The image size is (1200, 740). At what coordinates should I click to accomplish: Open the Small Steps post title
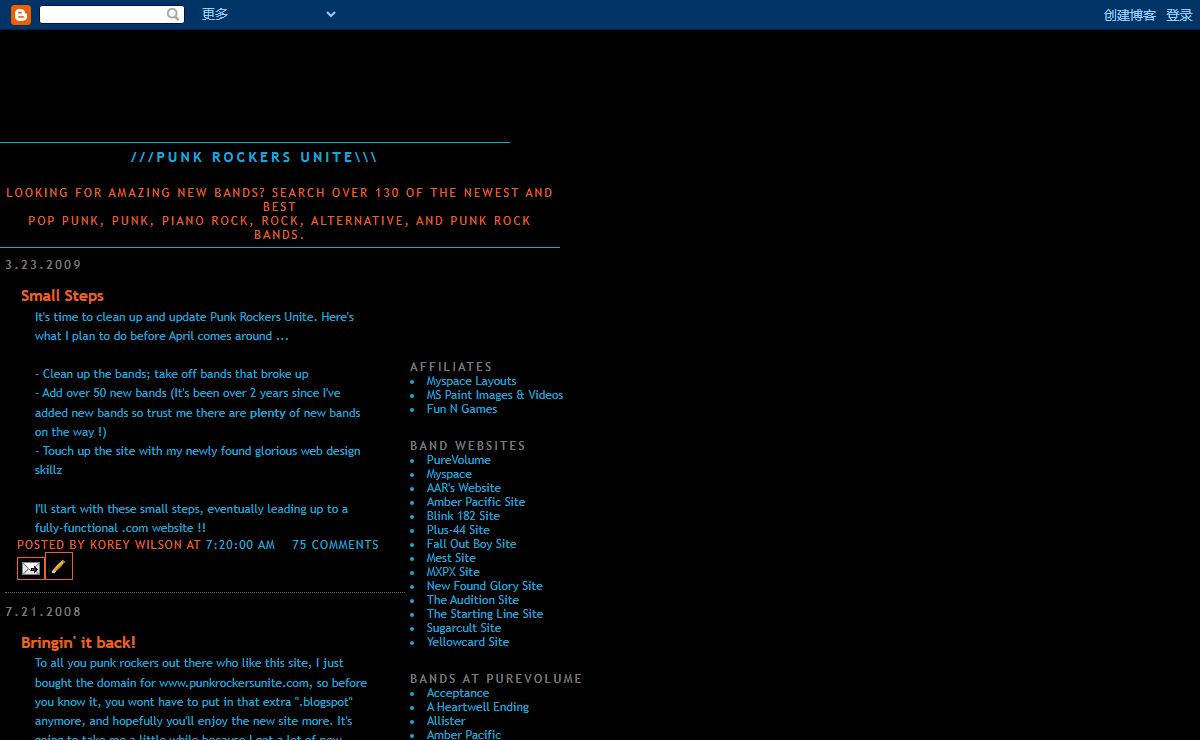coord(62,296)
